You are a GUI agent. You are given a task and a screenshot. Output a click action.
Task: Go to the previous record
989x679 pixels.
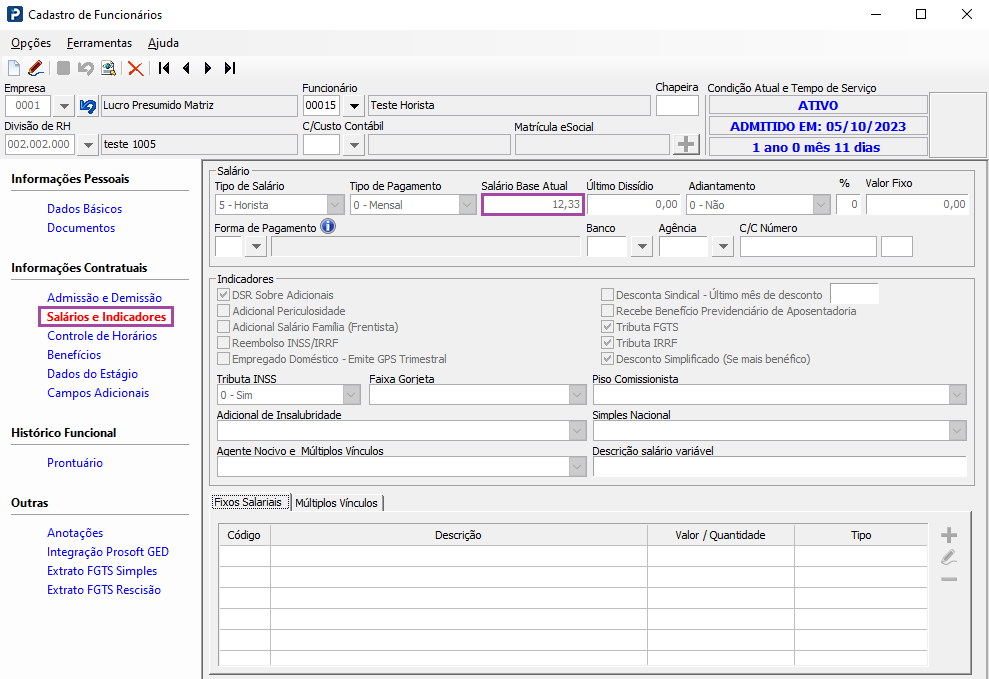point(186,68)
